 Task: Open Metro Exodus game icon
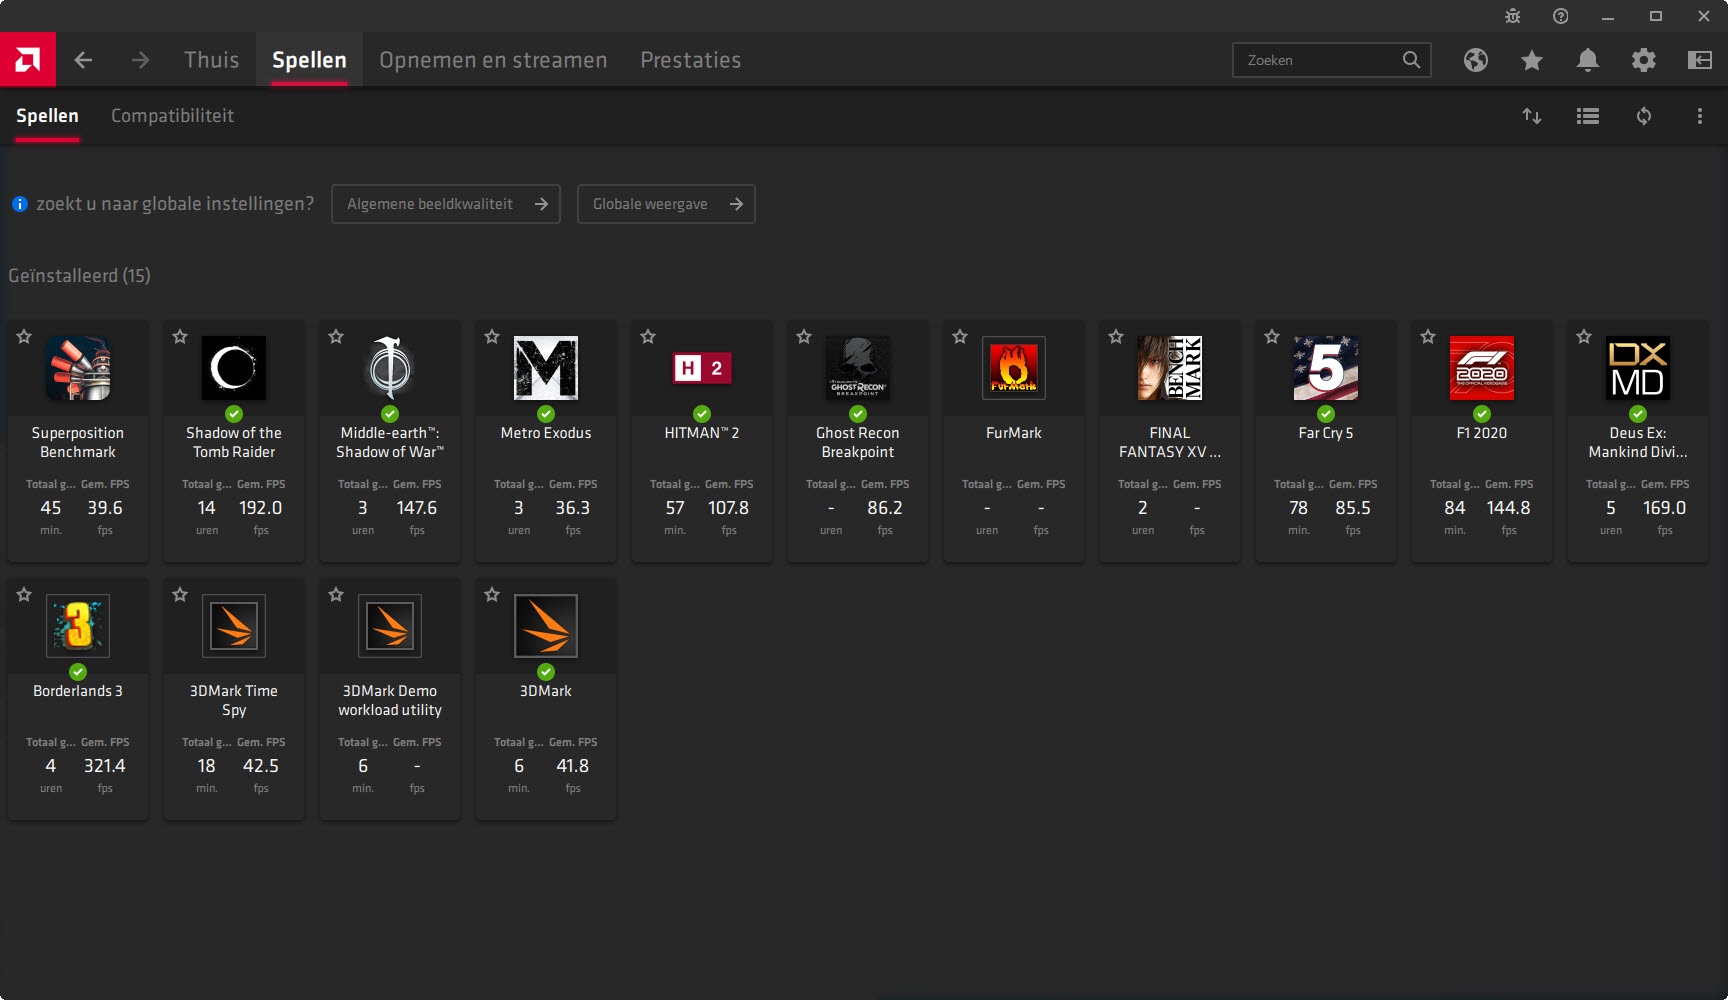click(x=546, y=368)
